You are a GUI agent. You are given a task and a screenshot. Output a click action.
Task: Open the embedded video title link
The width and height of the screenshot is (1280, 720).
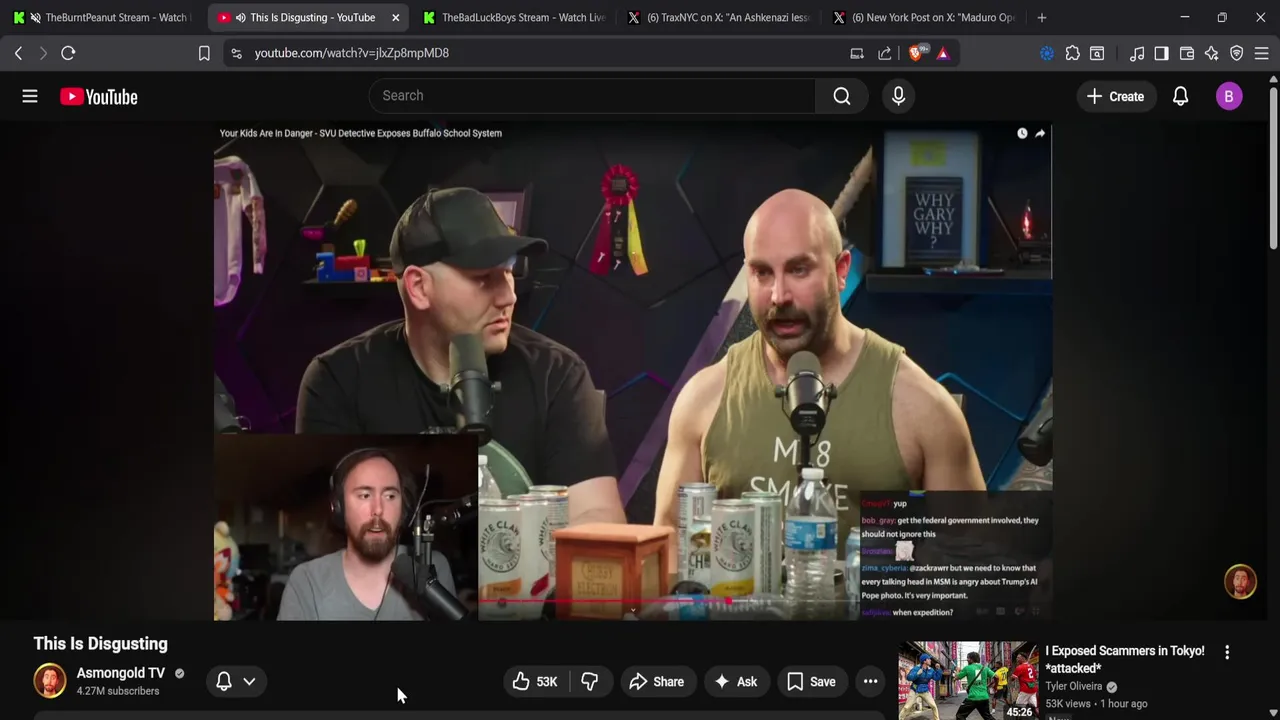point(360,133)
